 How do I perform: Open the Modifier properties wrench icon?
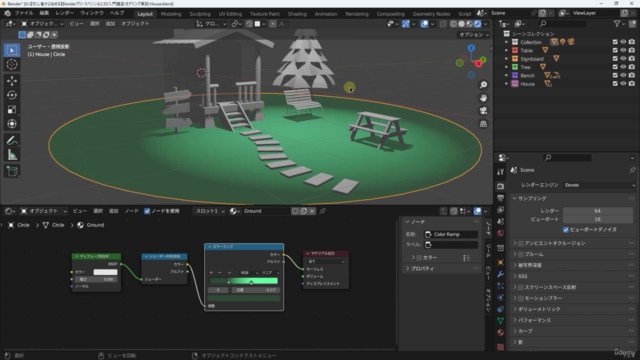pos(501,274)
